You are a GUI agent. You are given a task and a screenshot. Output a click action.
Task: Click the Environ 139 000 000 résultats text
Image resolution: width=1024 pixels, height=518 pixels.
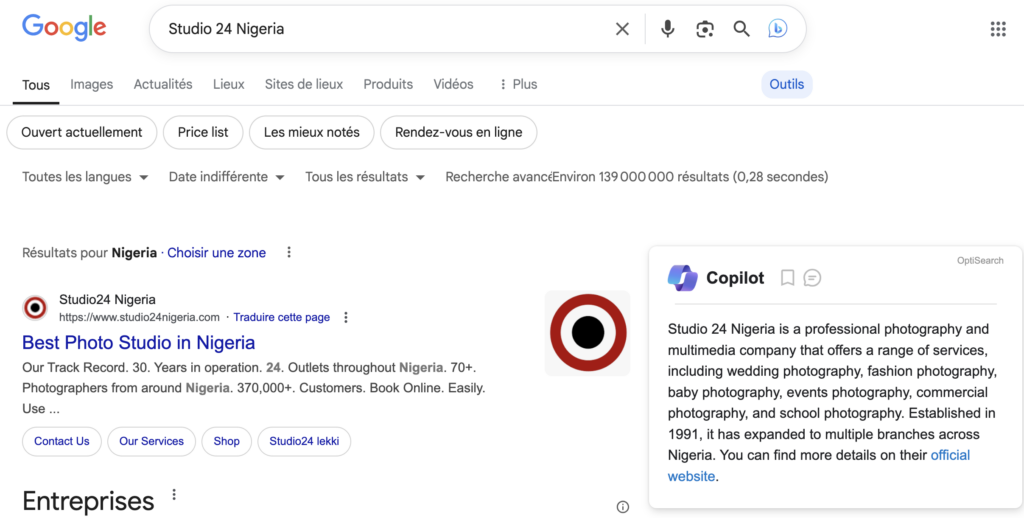point(690,177)
